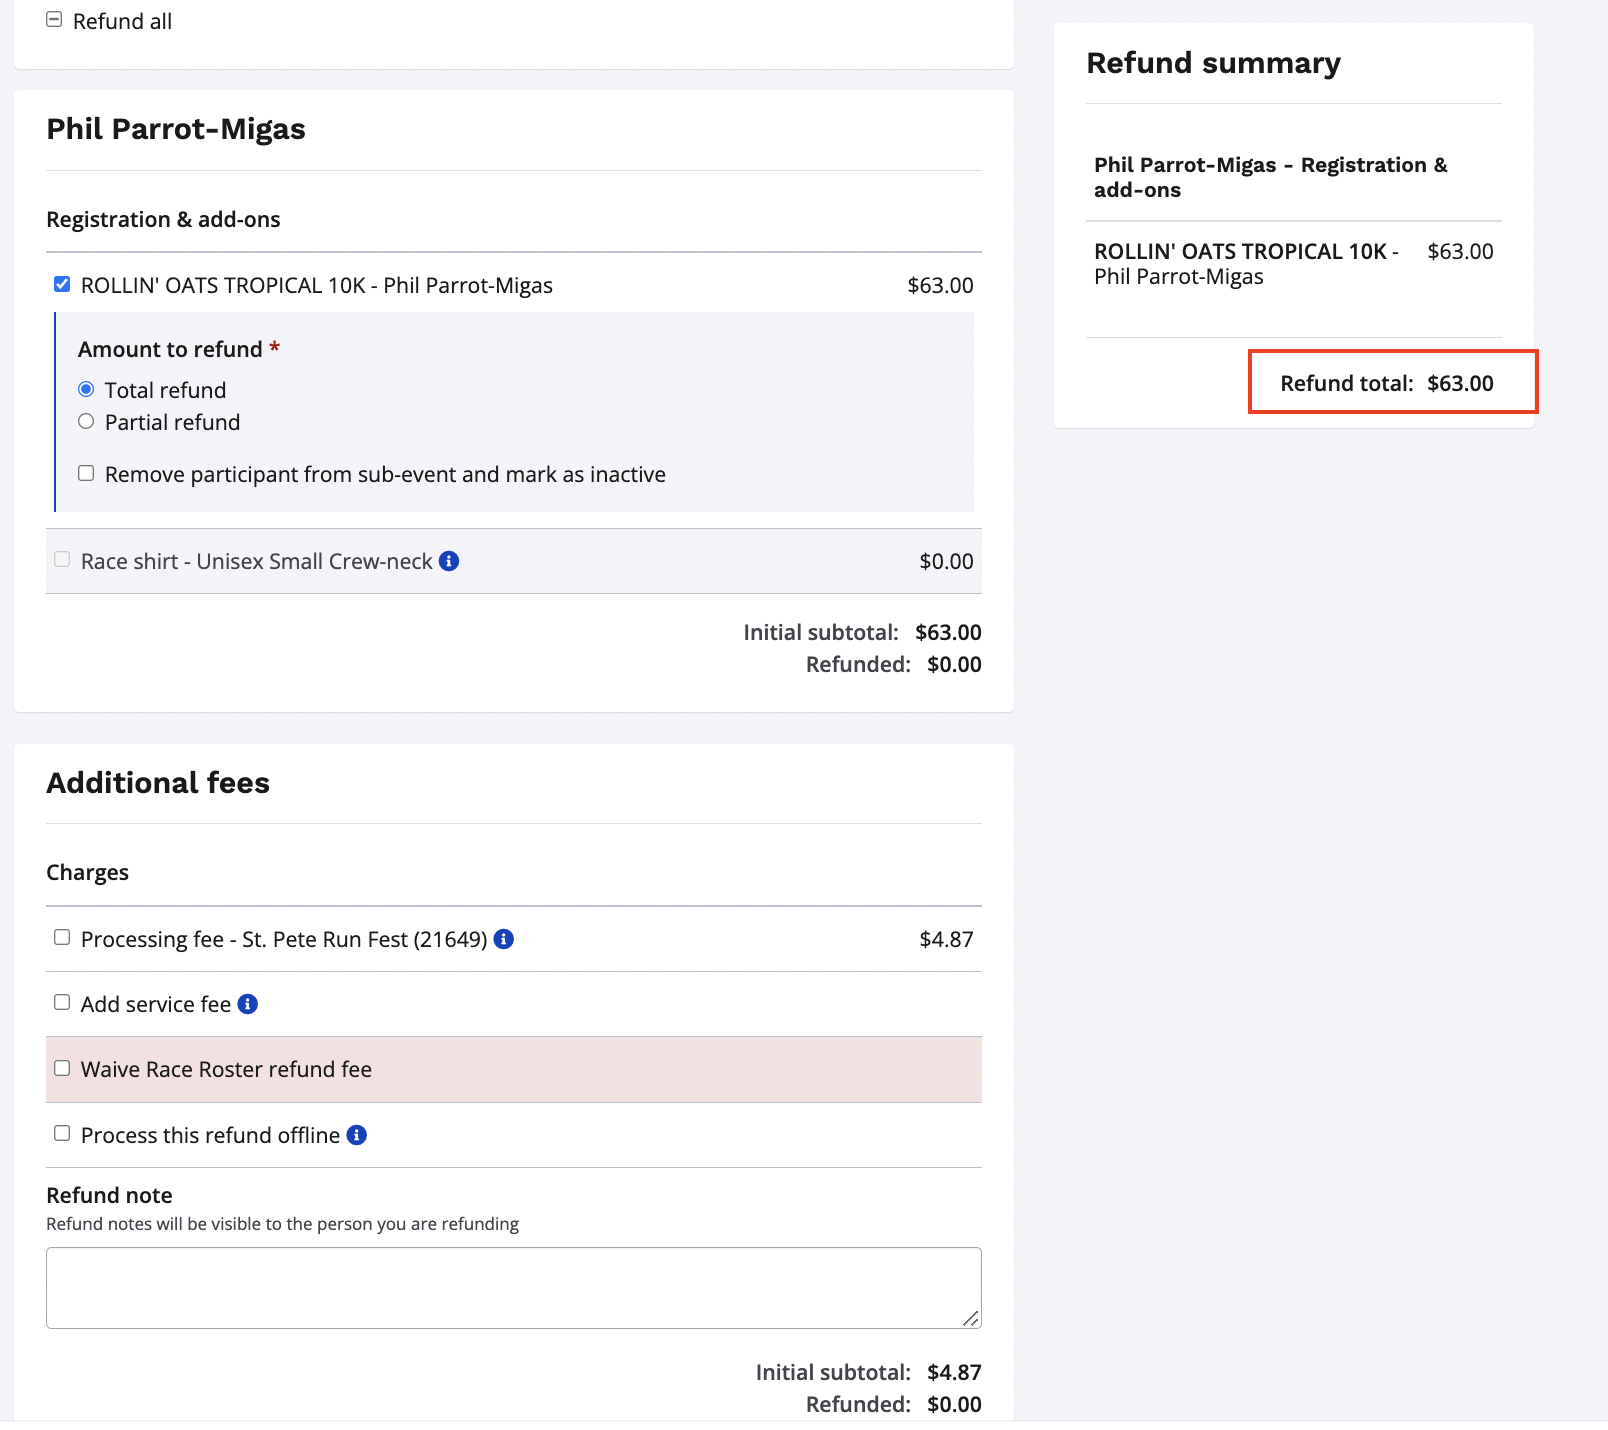This screenshot has height=1430, width=1608.
Task: Click the info icon beside Race shirt
Action: 449,561
